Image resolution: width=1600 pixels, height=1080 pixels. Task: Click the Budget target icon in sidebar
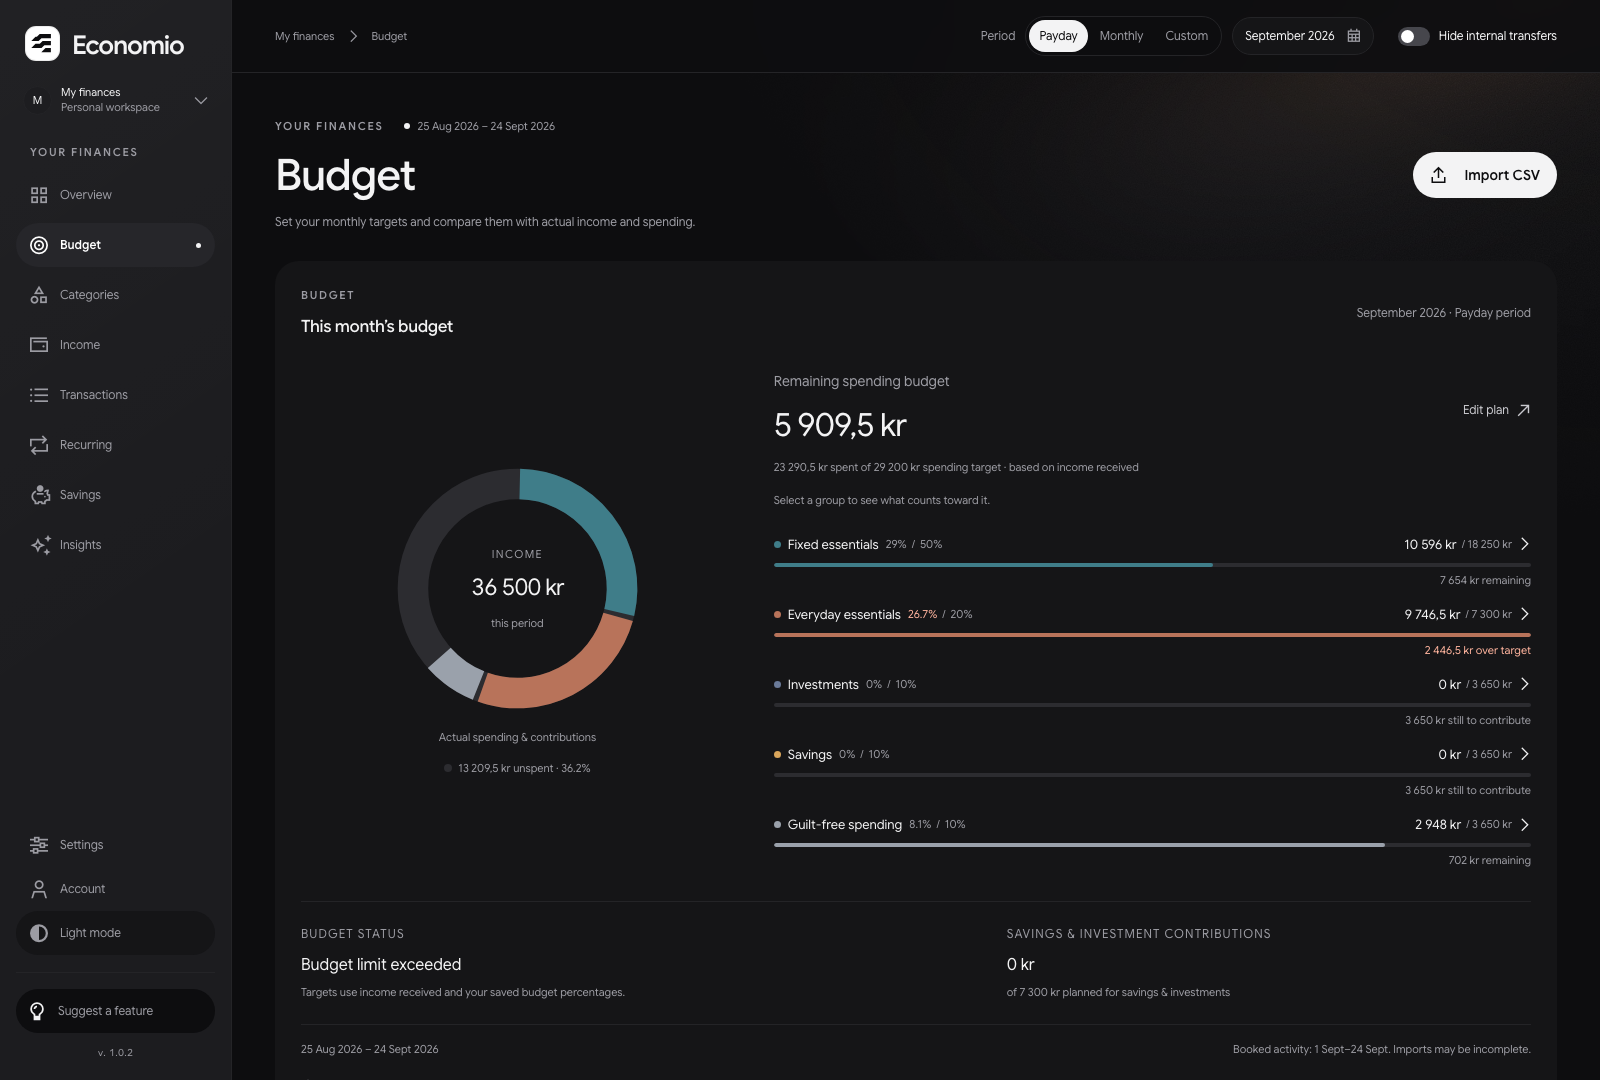pyautogui.click(x=39, y=245)
